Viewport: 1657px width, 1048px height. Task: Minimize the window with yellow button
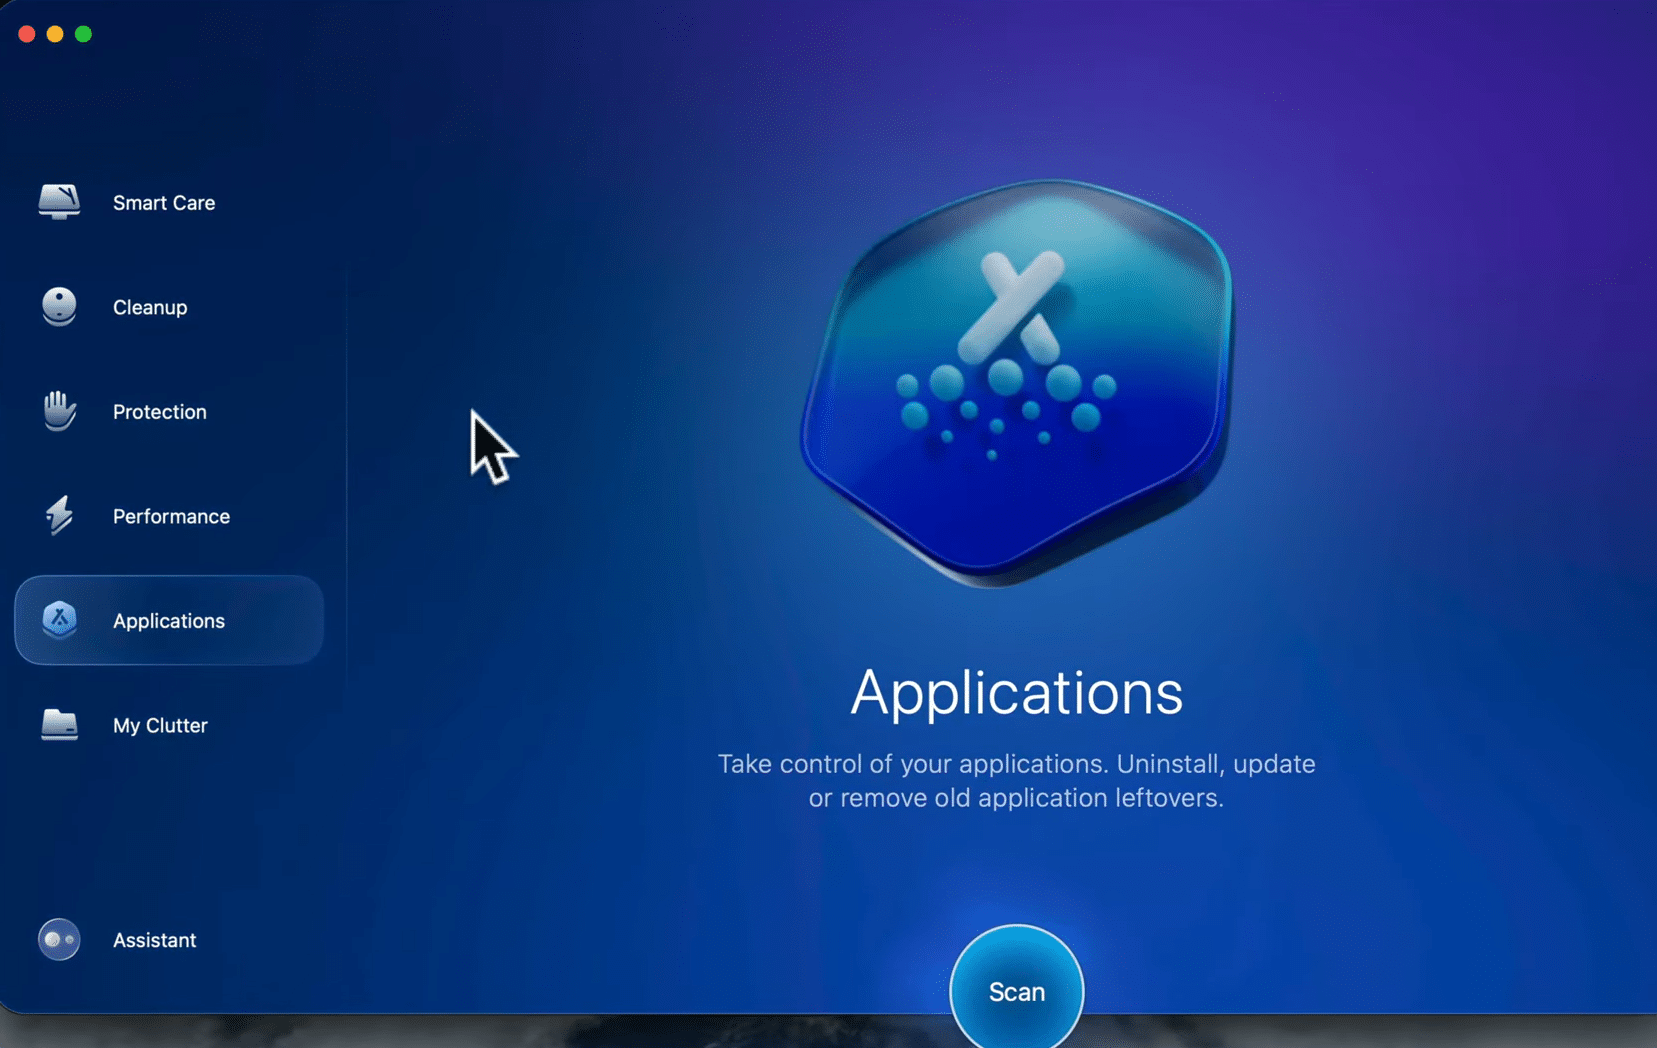pyautogui.click(x=55, y=33)
